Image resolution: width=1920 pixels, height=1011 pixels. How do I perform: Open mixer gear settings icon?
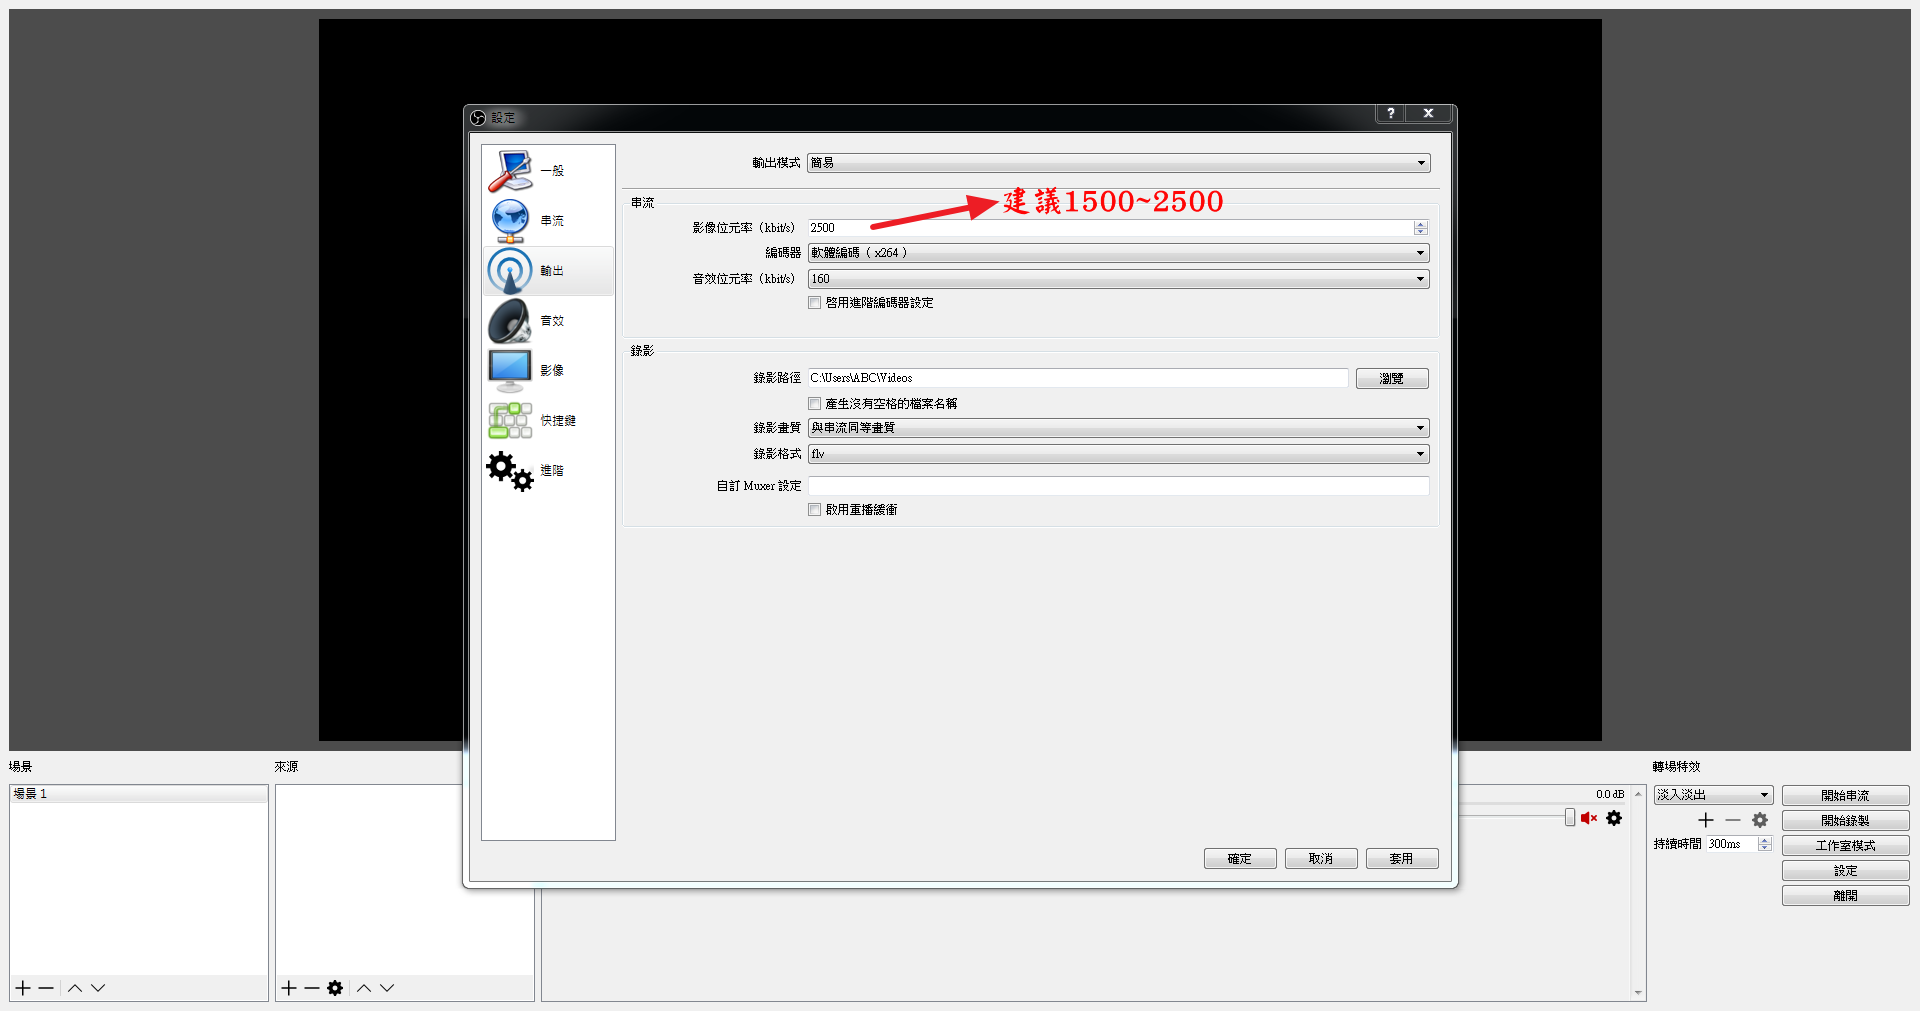1614,818
